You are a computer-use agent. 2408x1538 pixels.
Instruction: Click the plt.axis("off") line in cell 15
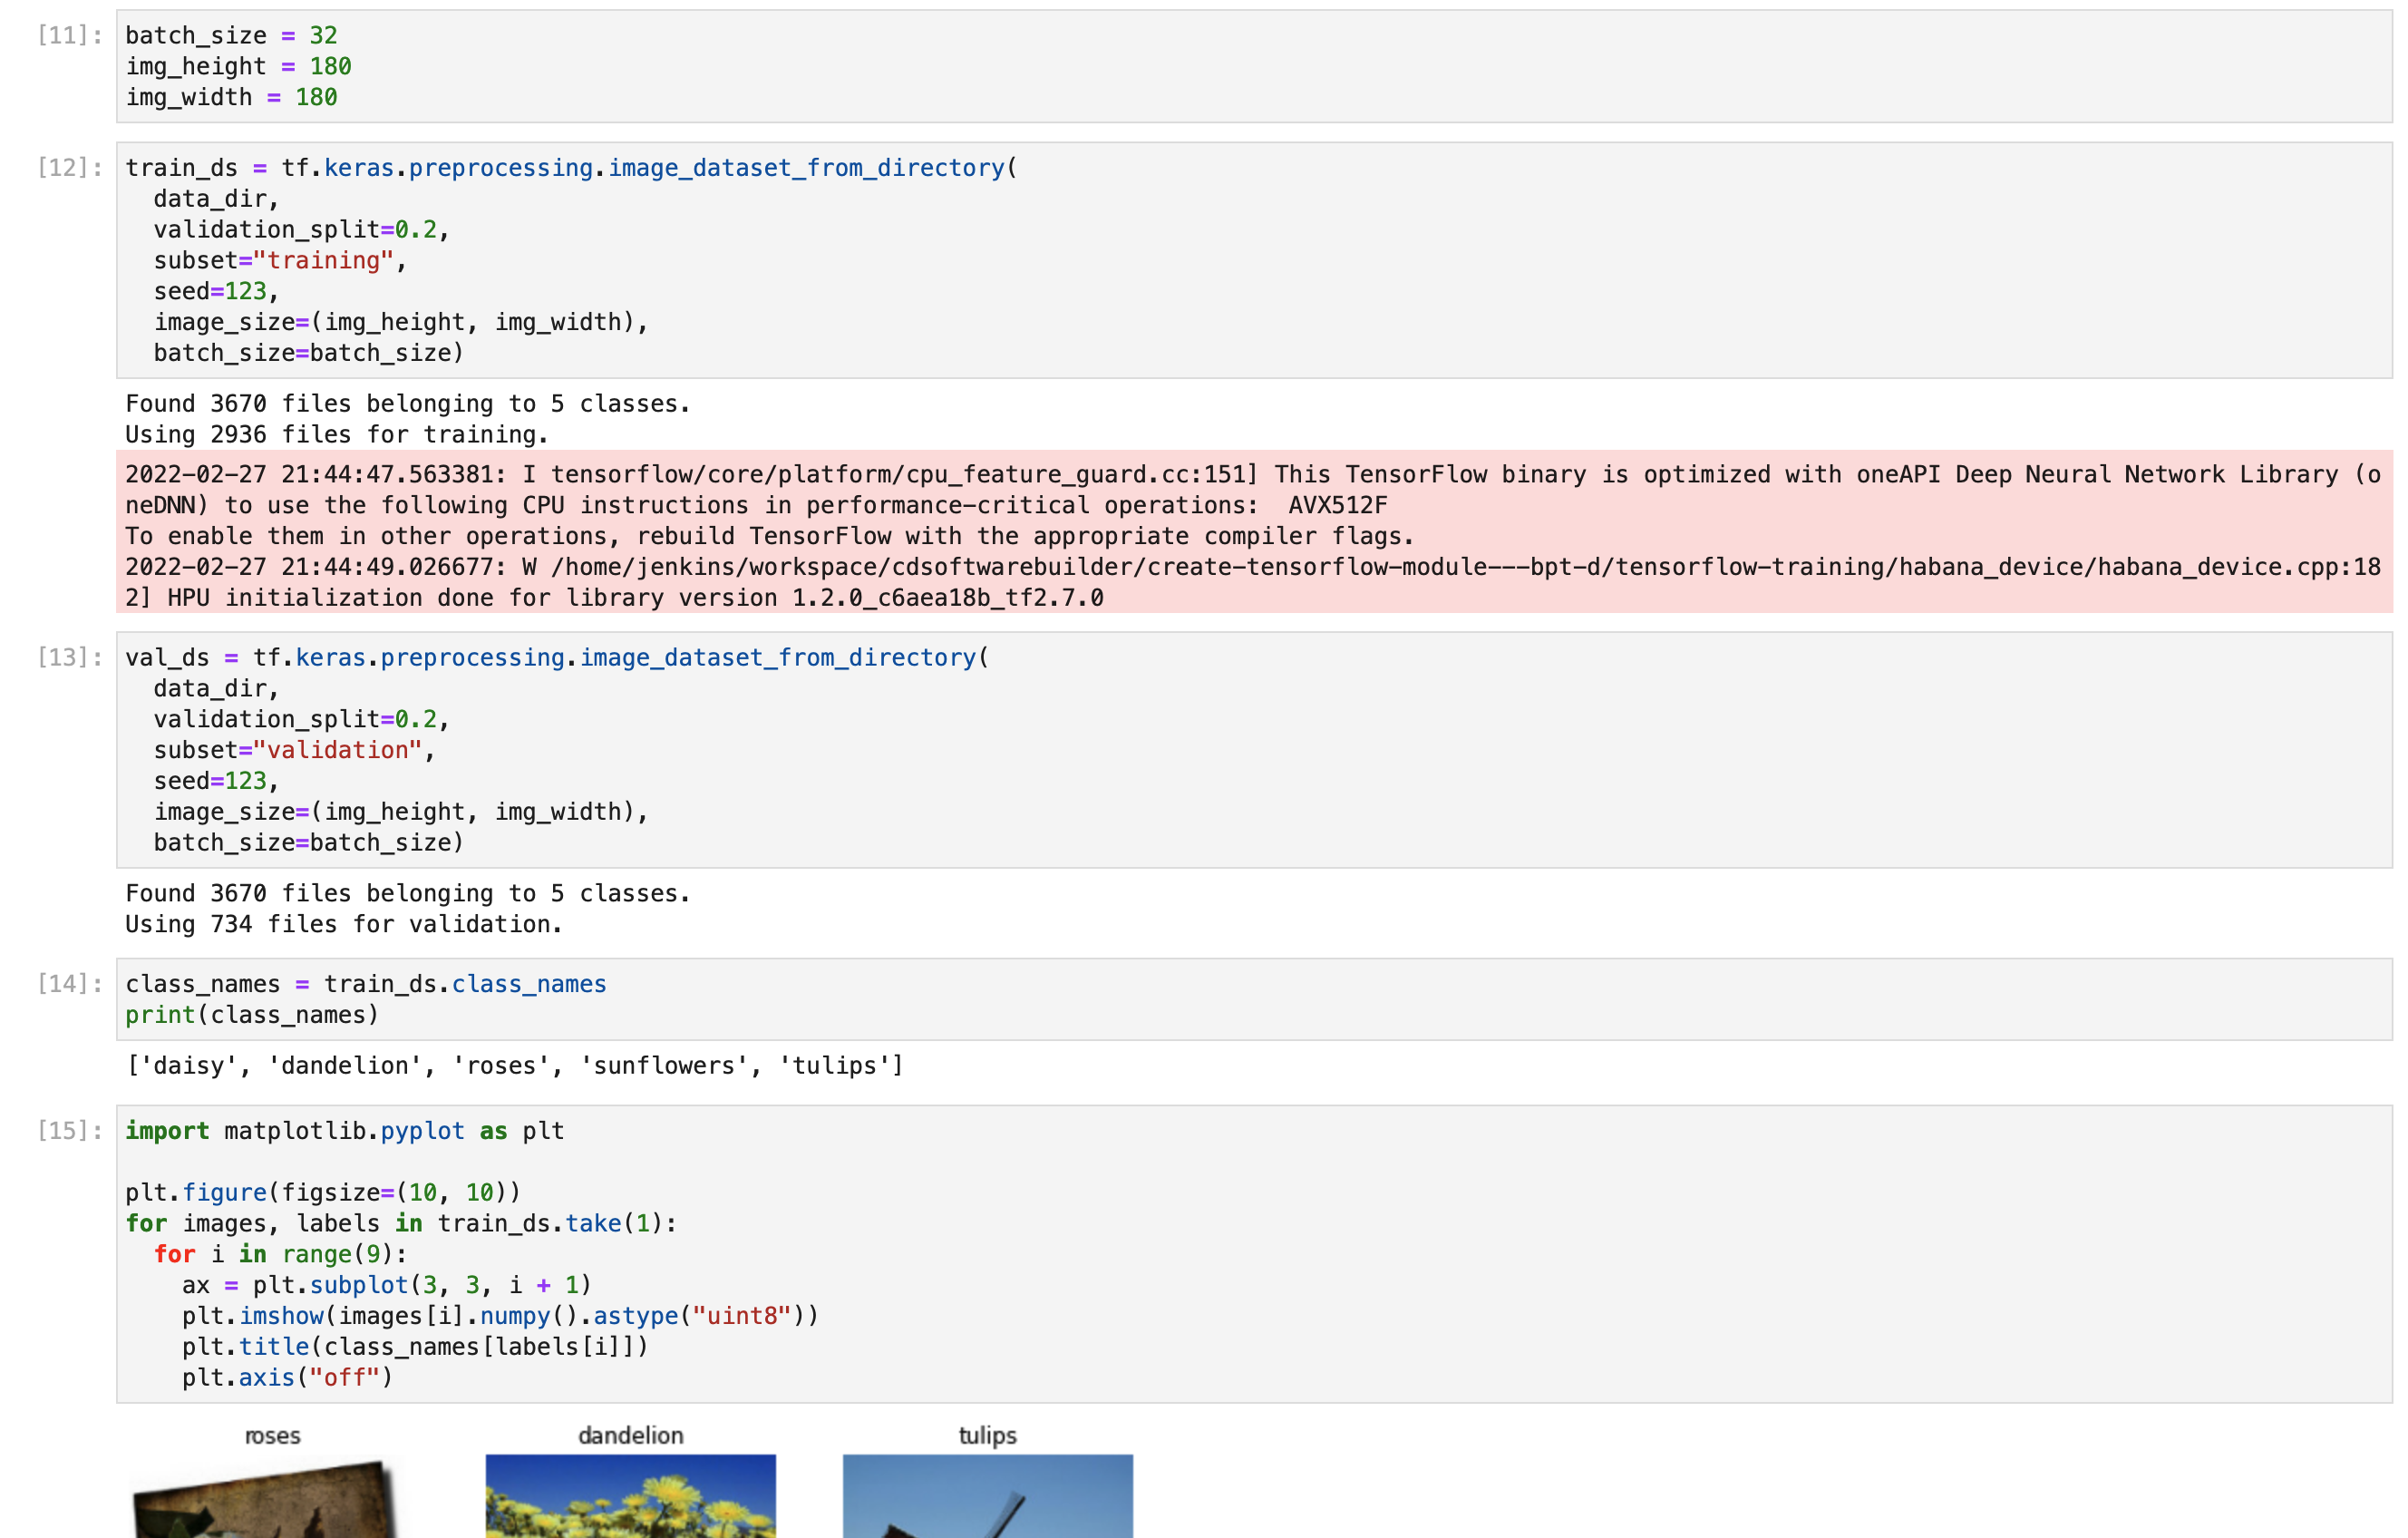(287, 1378)
